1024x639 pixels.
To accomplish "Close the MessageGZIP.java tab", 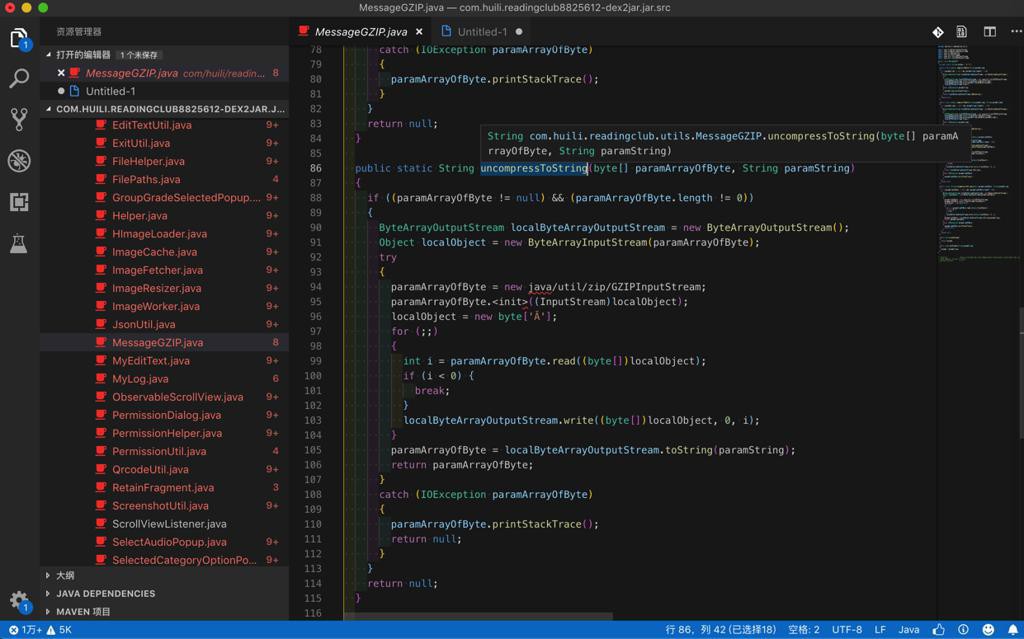I will [x=419, y=31].
